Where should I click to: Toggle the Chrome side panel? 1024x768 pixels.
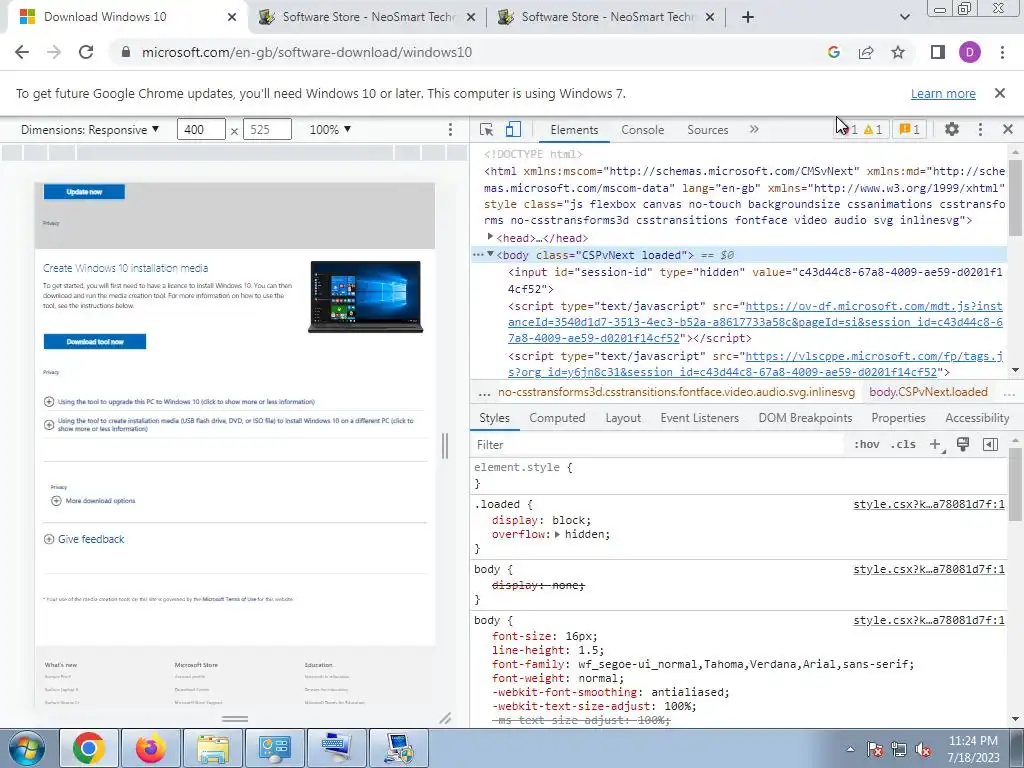click(938, 52)
